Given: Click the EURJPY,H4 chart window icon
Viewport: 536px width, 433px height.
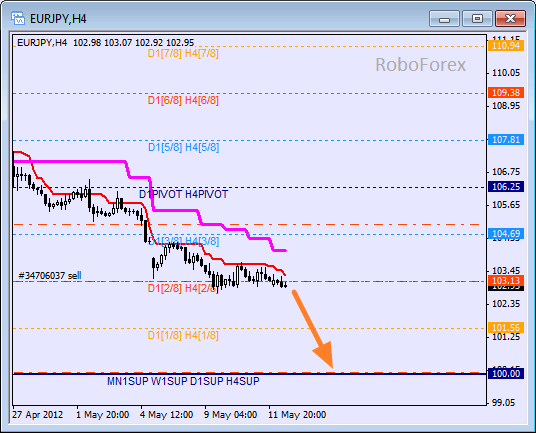Looking at the screenshot, I should [x=18, y=18].
